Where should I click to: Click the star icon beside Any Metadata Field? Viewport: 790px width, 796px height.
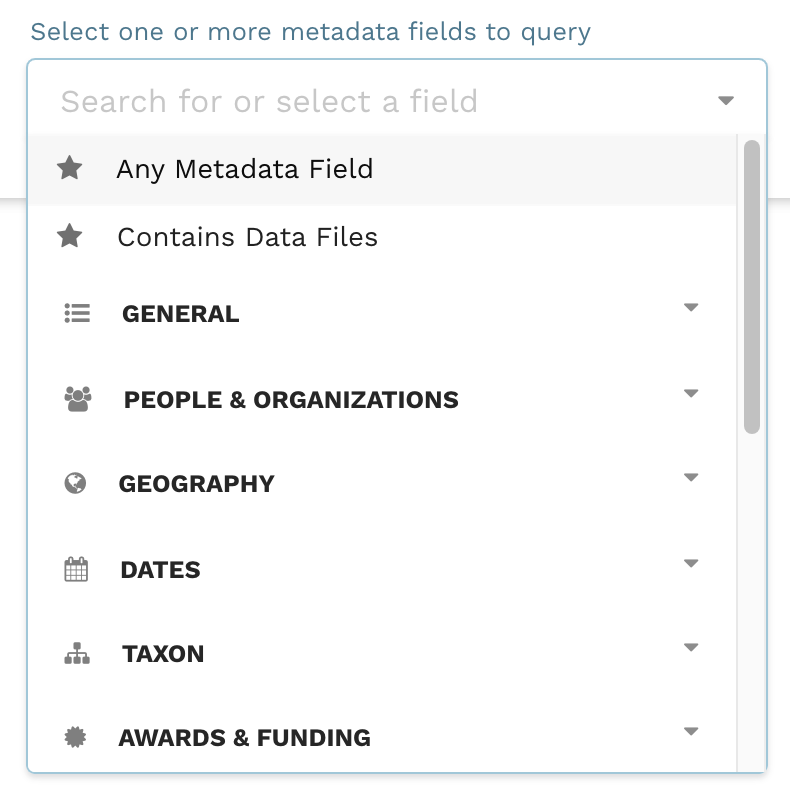click(x=69, y=168)
